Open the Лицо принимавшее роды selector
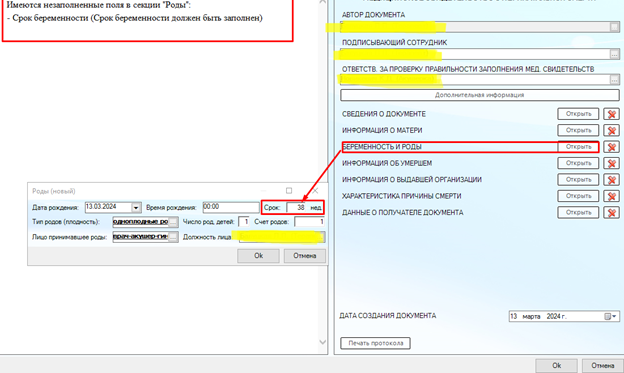Screen dimensions: 624x373 pos(173,237)
